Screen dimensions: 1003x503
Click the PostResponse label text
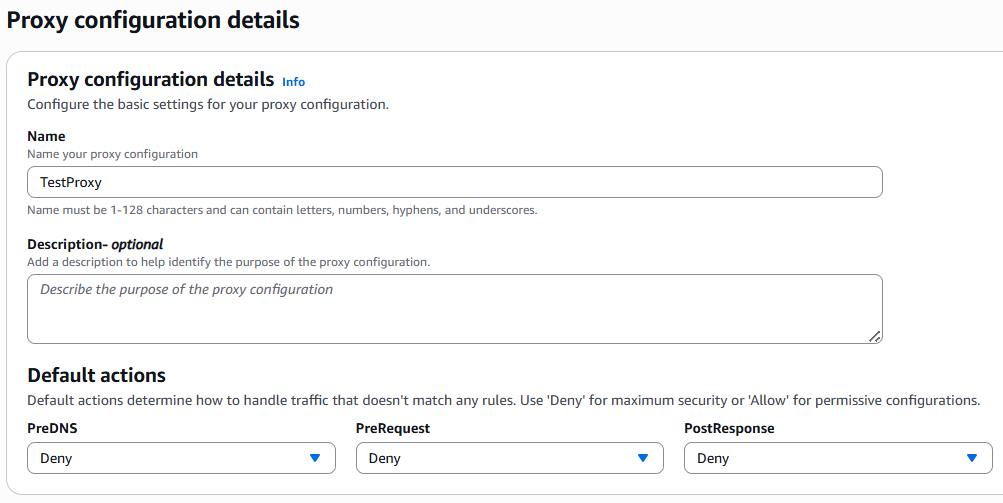[x=729, y=428]
